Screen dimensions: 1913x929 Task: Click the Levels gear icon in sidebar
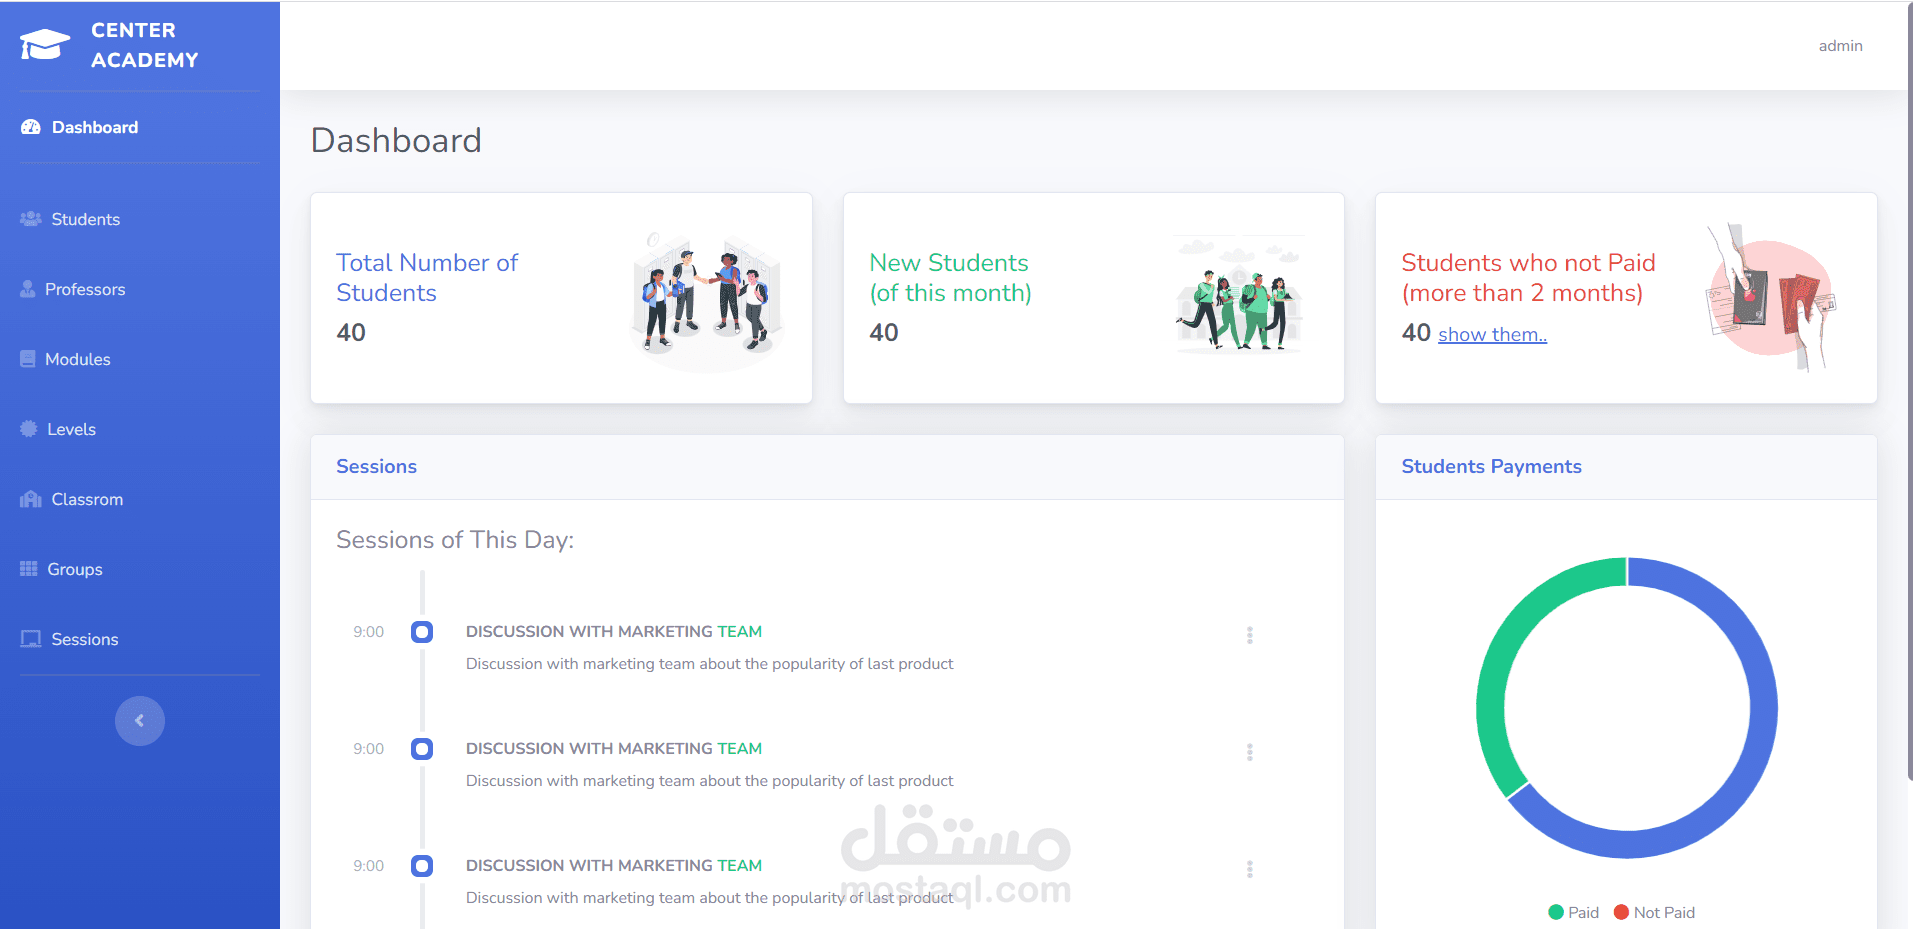click(29, 429)
